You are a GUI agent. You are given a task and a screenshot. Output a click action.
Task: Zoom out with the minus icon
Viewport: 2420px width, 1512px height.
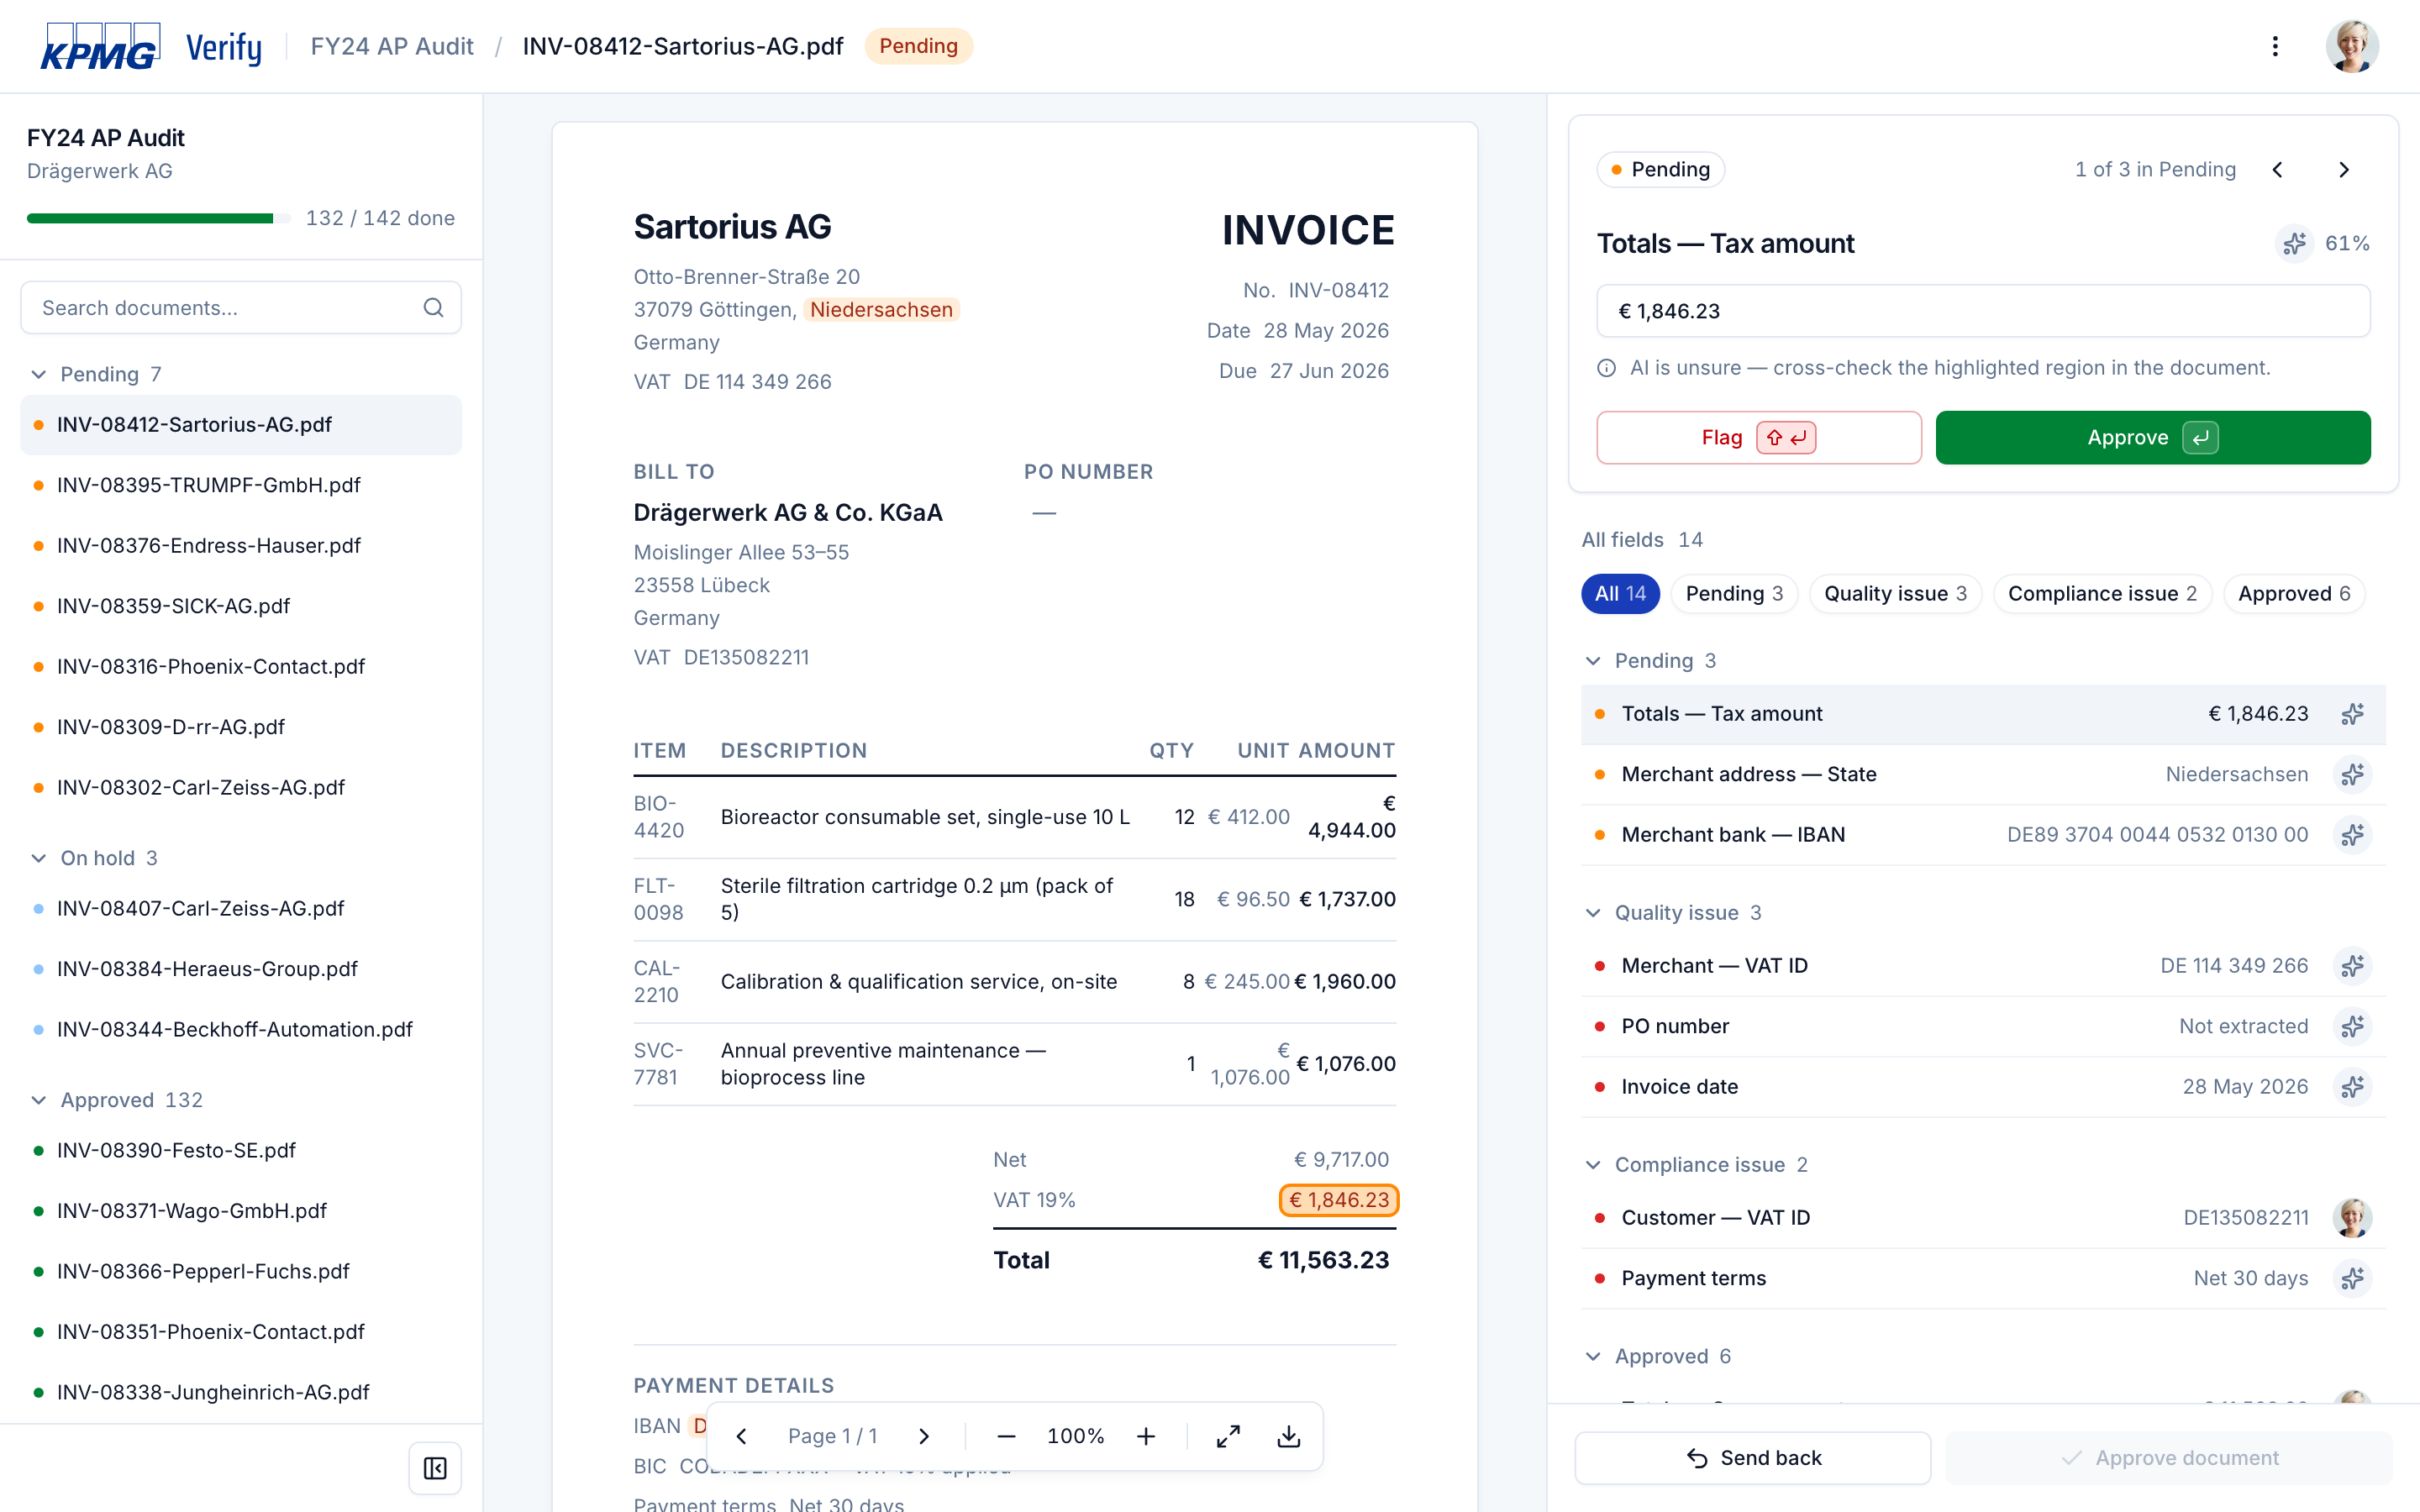tap(1006, 1436)
